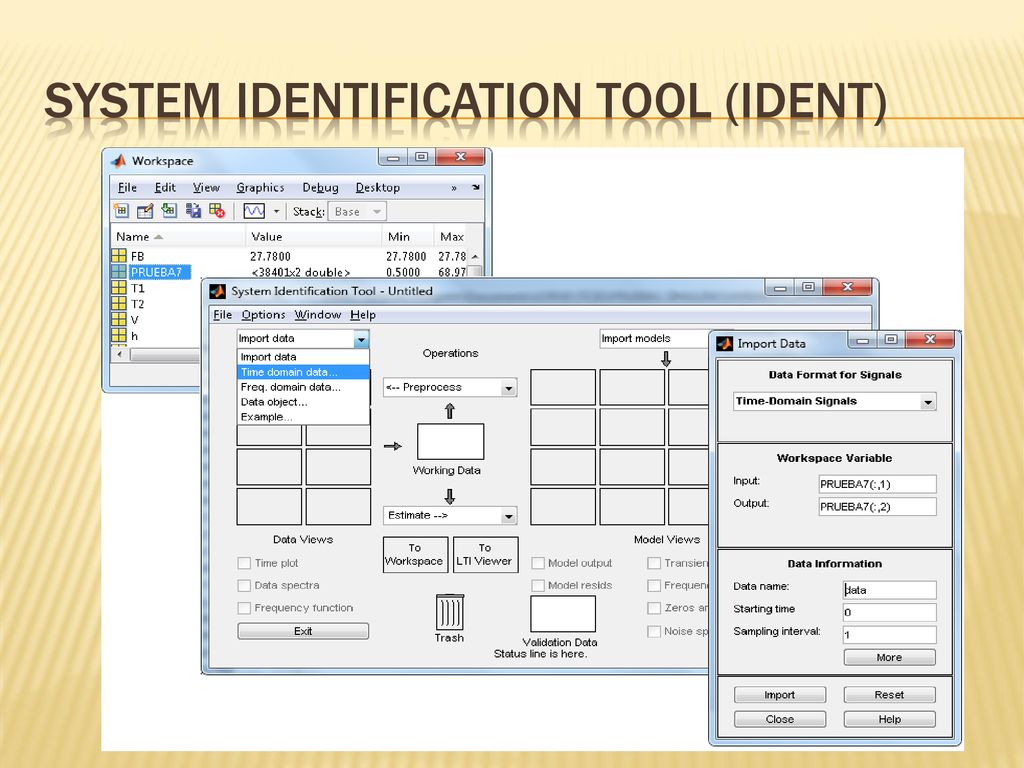This screenshot has height=768, width=1024.
Task: Click the plot waveform icon in Workspace toolbar
Action: coord(254,211)
